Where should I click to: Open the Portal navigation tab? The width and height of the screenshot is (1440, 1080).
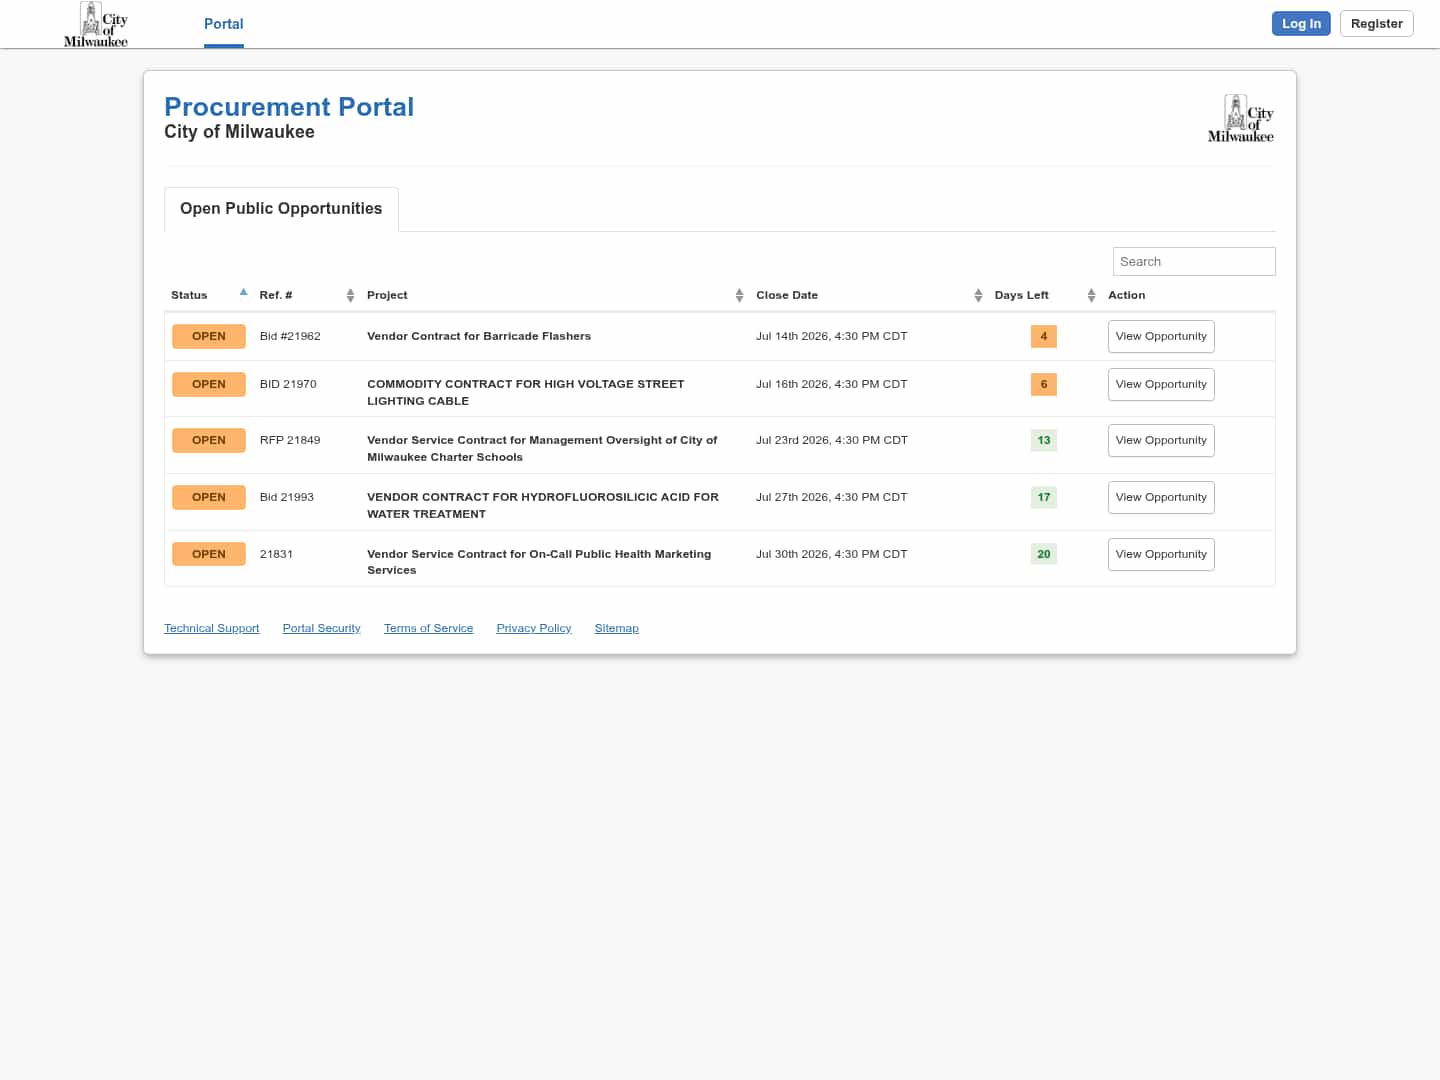(224, 24)
